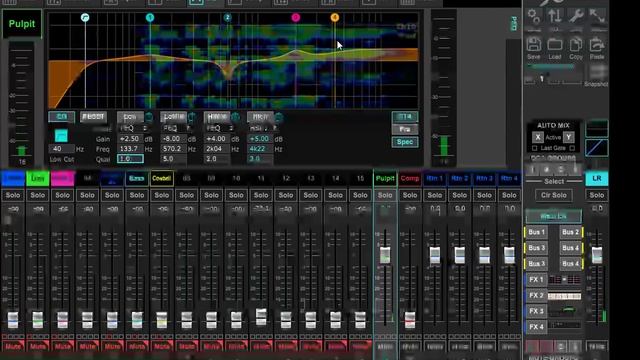The width and height of the screenshot is (640, 360).
Task: Click the cyan high-pass filter slope icon
Action: point(61,136)
